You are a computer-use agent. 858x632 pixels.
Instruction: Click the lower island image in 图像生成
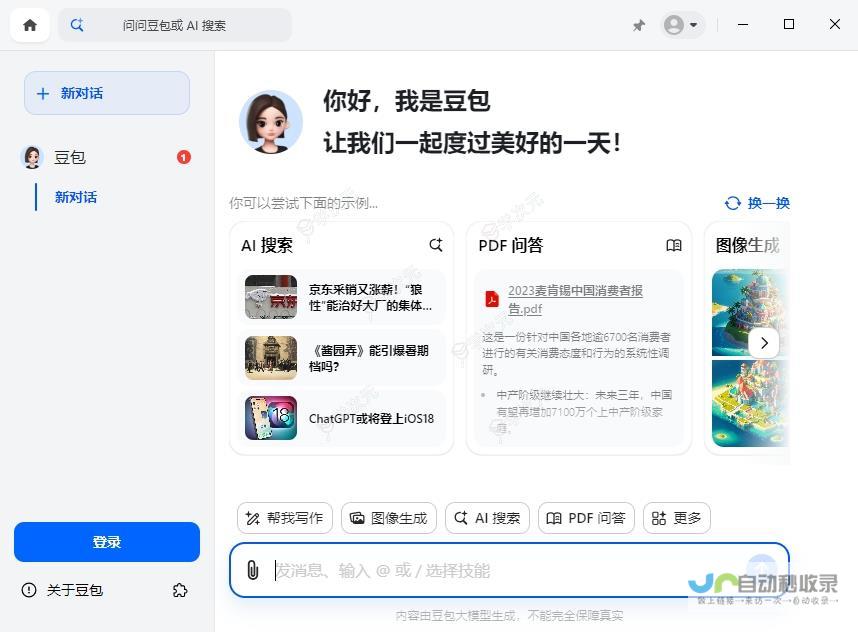coord(751,403)
